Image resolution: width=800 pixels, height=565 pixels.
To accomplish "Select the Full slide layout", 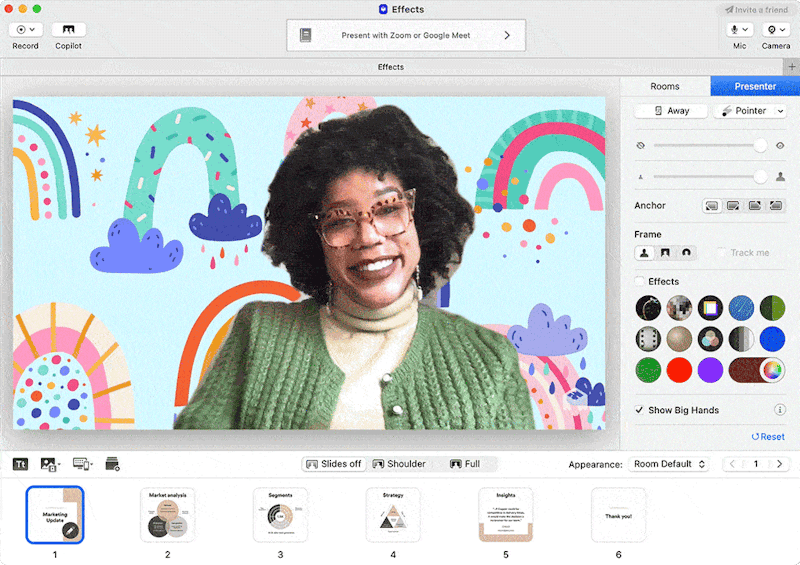I will 465,464.
